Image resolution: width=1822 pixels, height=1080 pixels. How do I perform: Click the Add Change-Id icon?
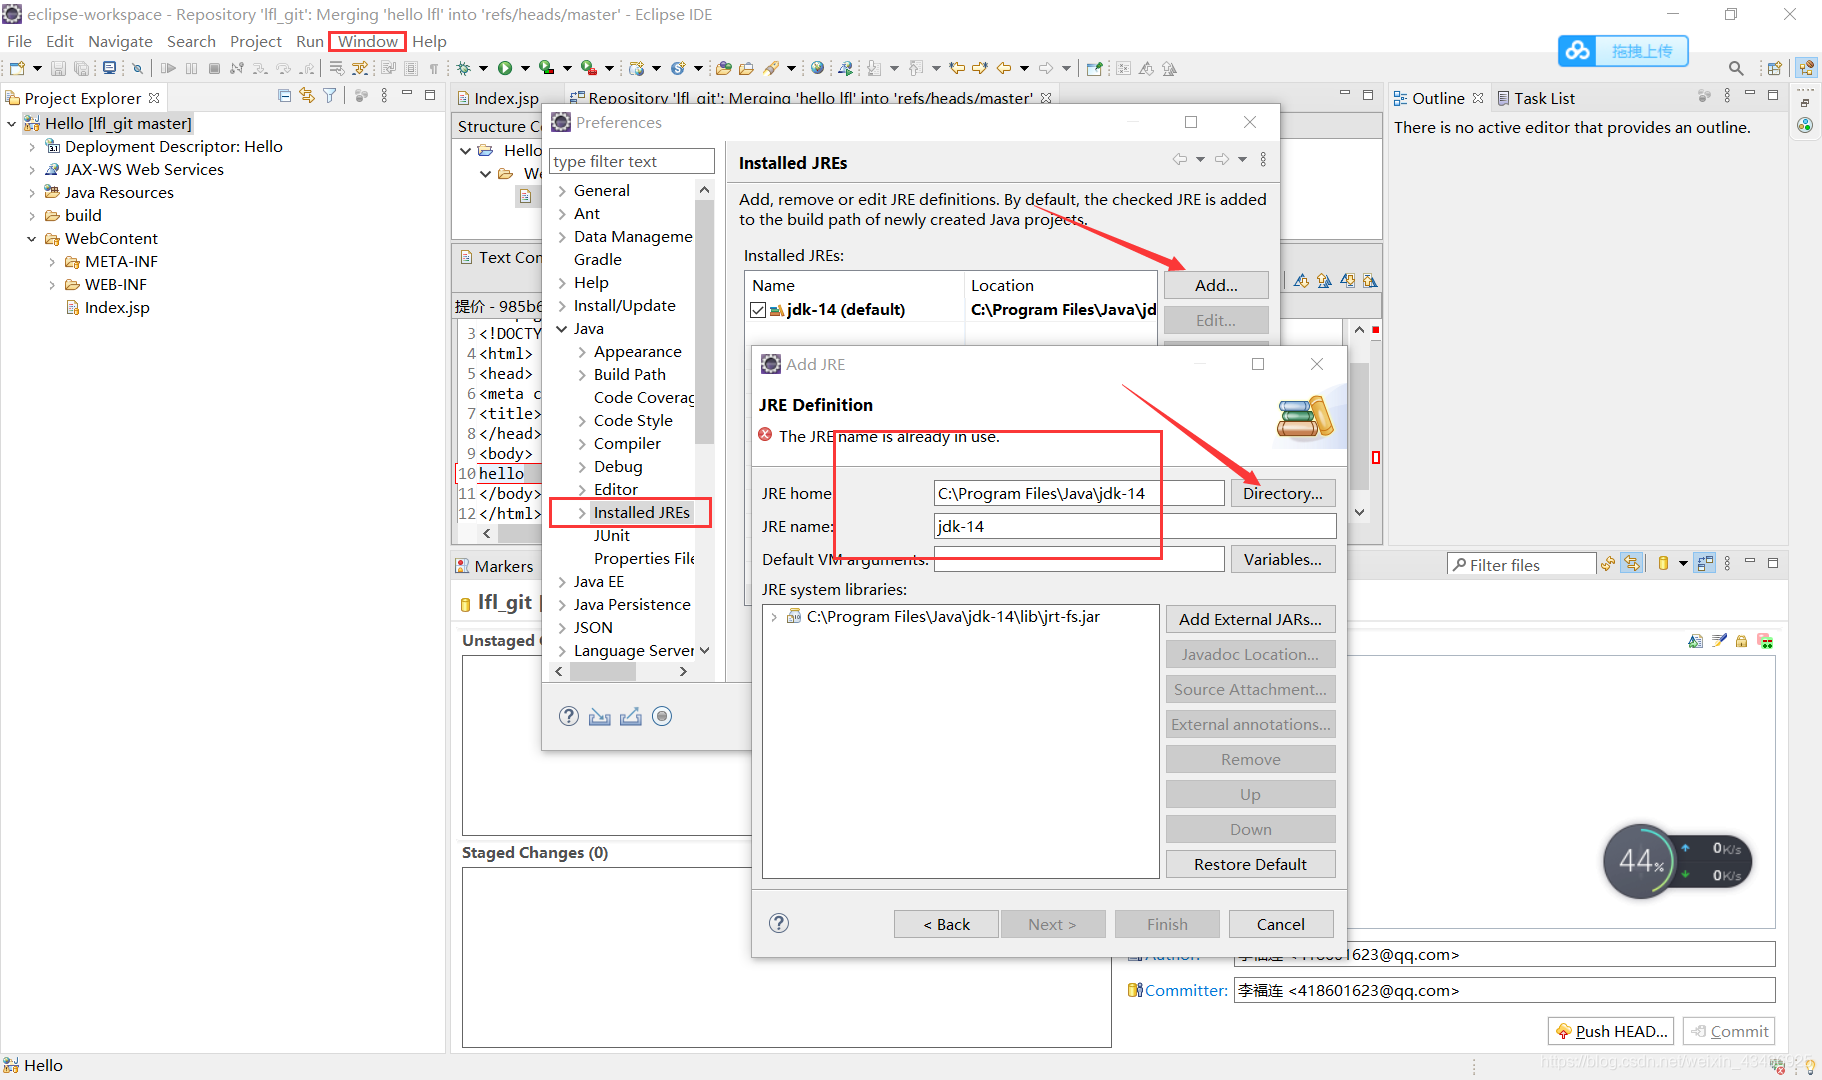click(1765, 641)
